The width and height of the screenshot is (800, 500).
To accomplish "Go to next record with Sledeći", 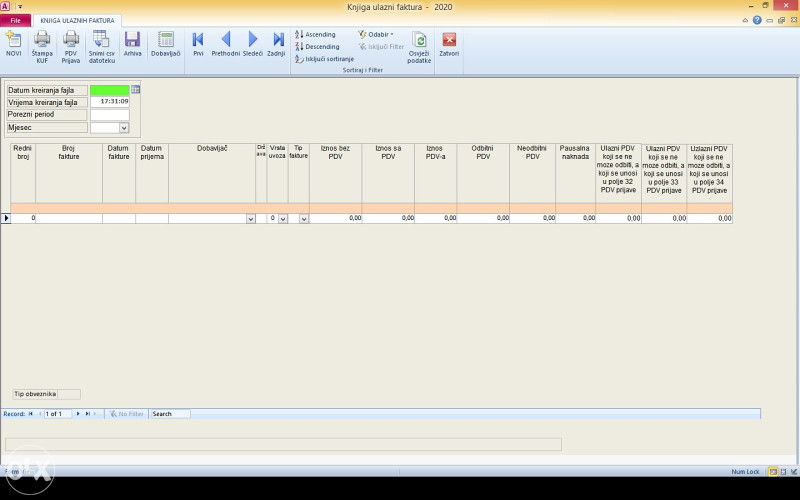I will point(253,44).
